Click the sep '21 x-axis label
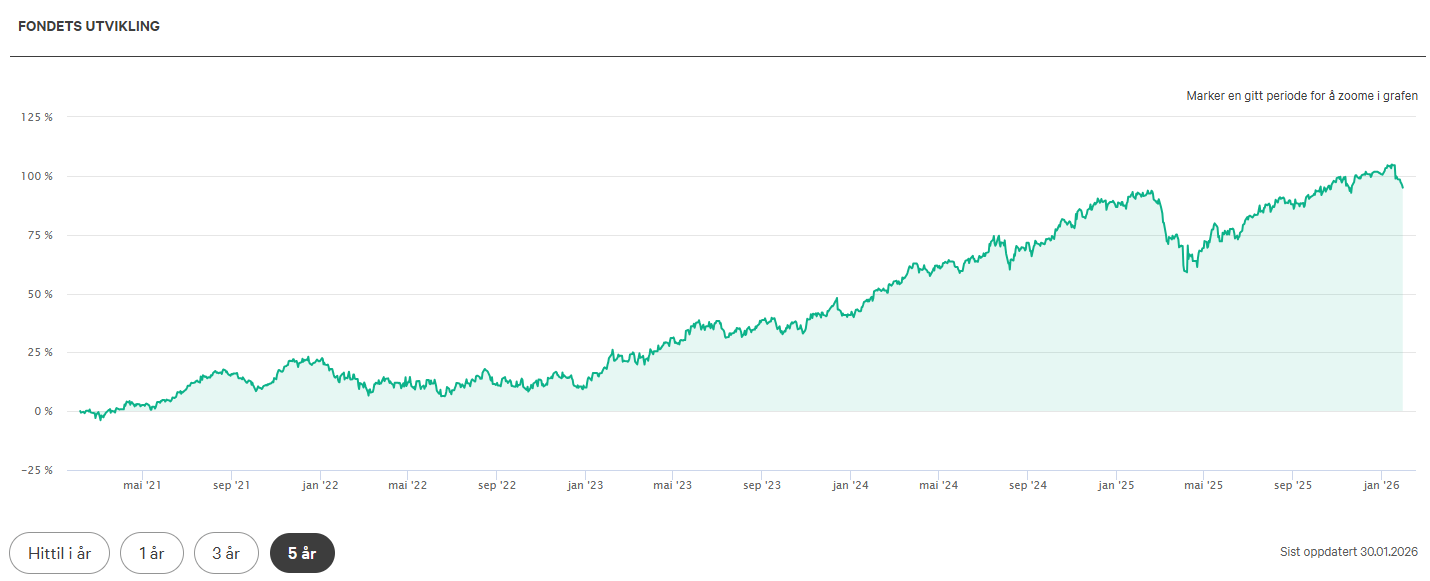 (x=231, y=485)
